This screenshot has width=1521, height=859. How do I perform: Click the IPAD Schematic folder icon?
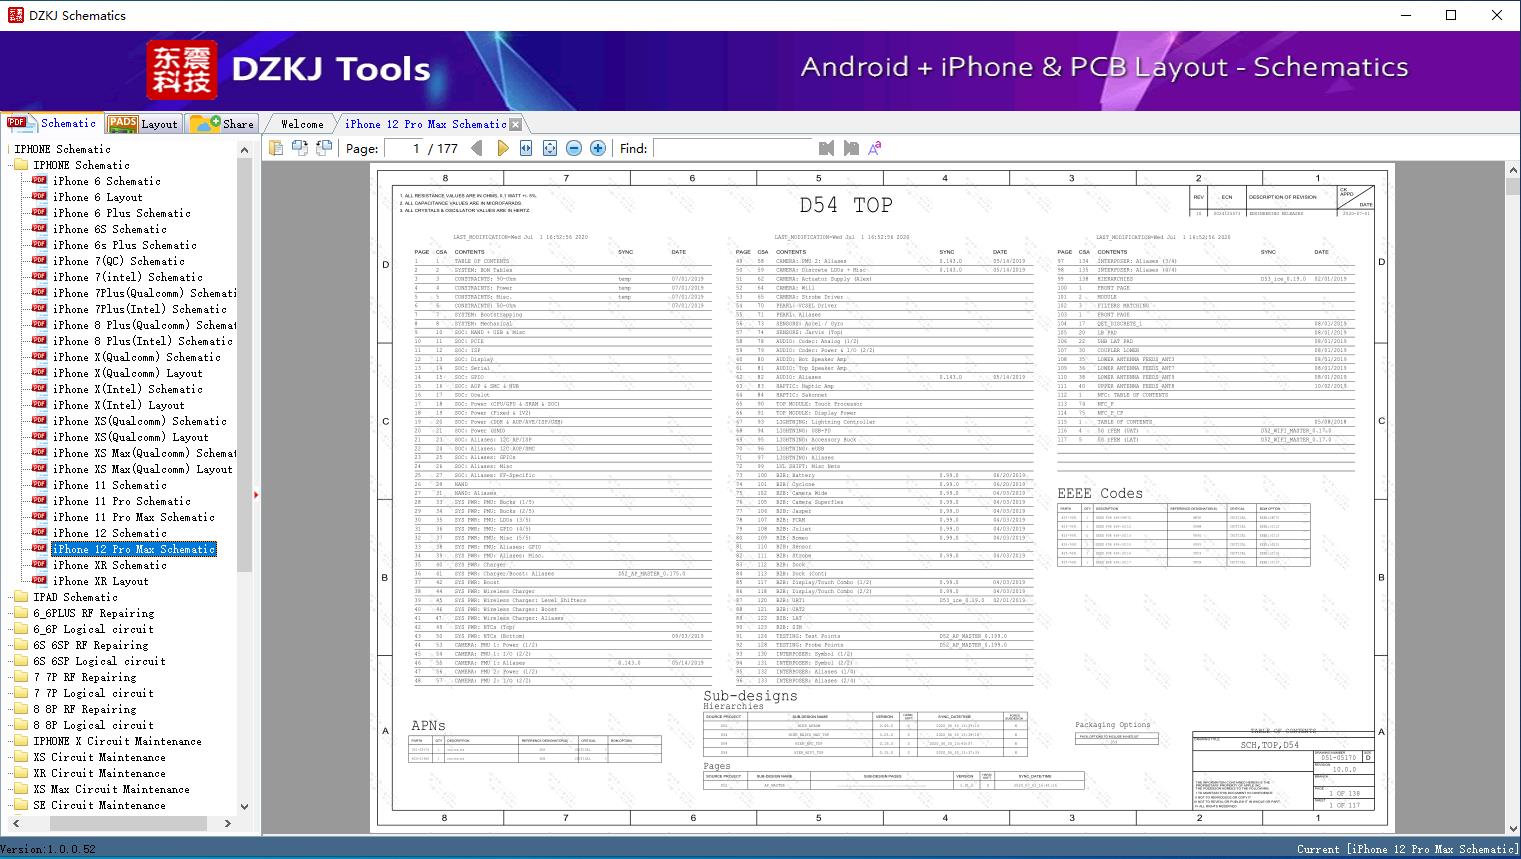(21, 597)
